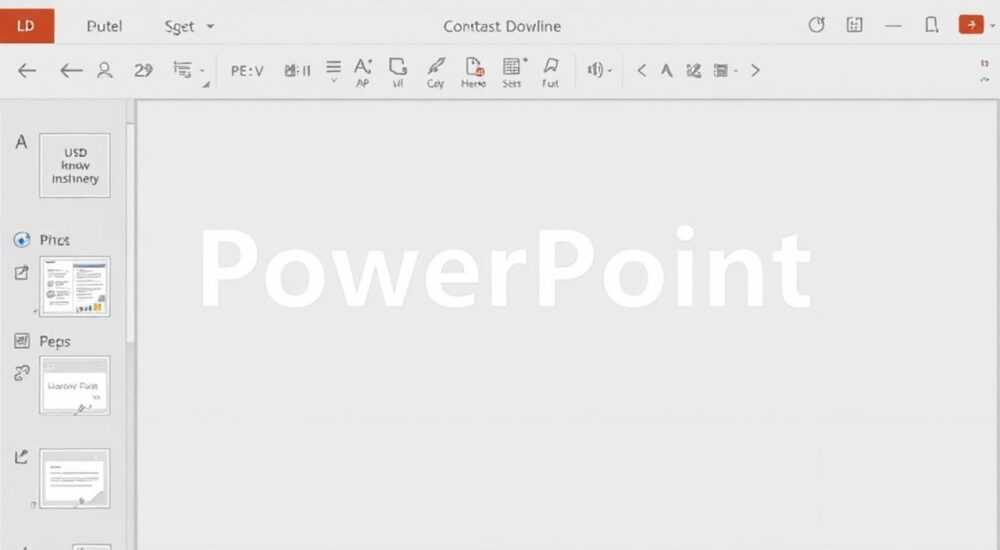
Task: Click the Fut ribbon icon
Action: coord(550,72)
